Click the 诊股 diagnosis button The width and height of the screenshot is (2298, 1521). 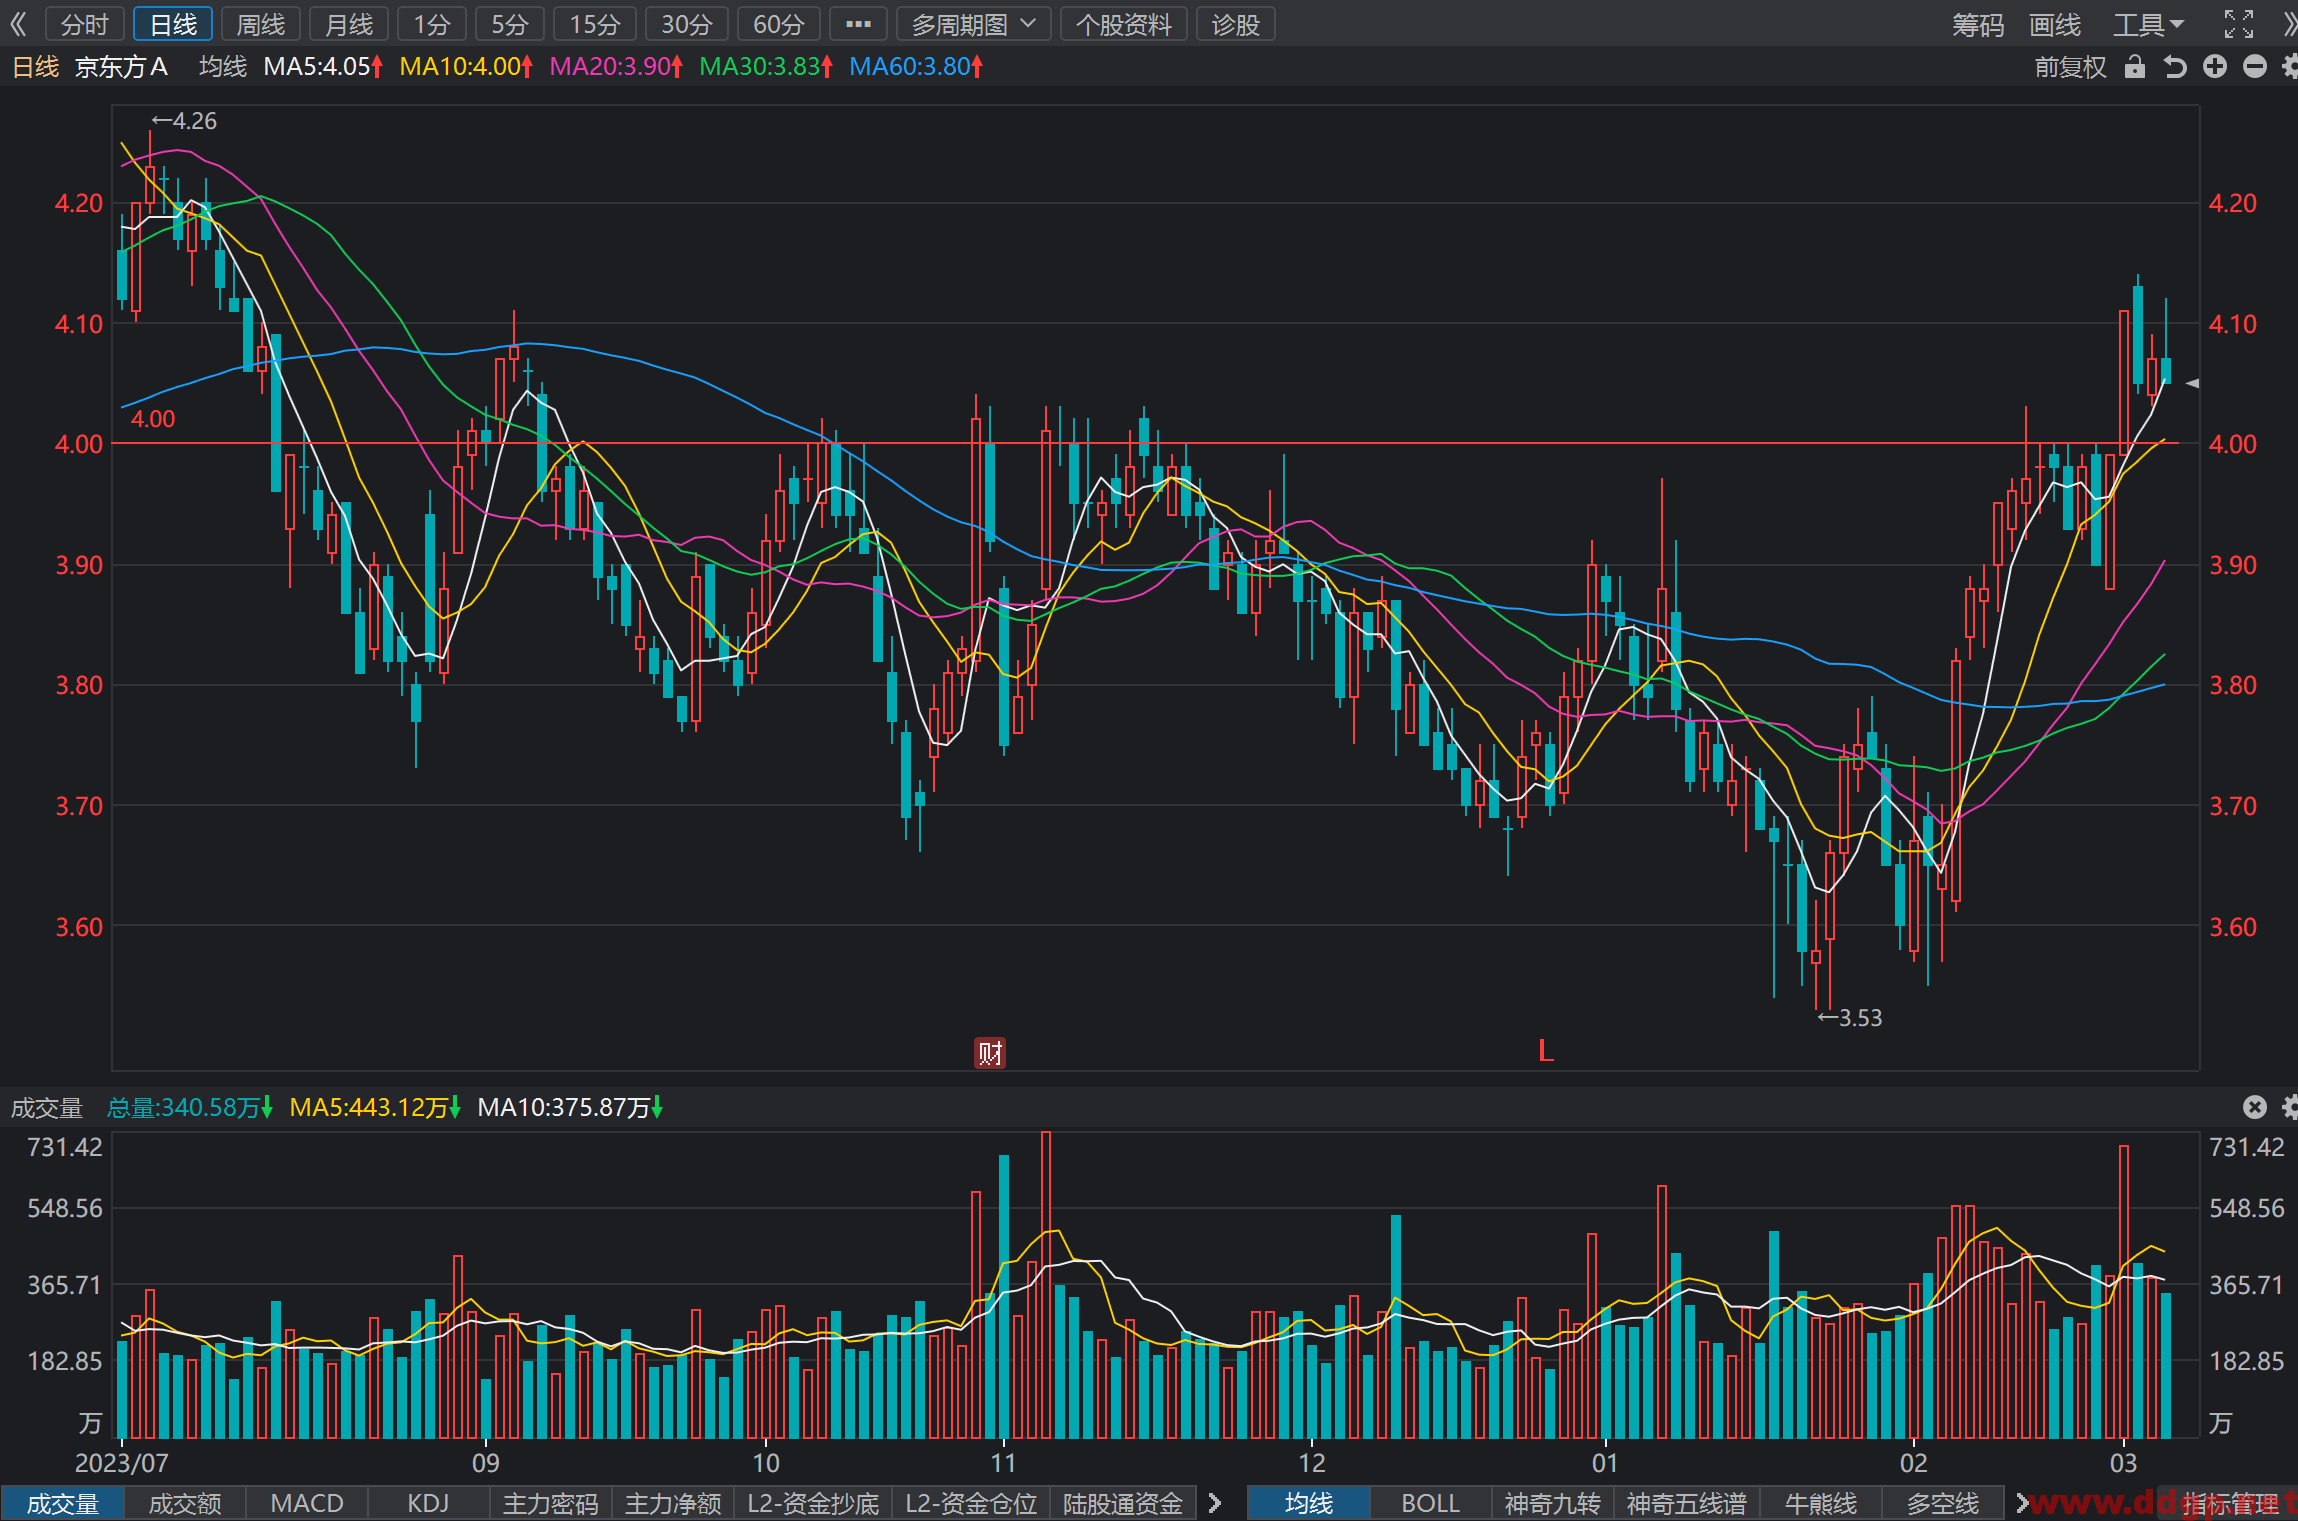[x=1236, y=24]
